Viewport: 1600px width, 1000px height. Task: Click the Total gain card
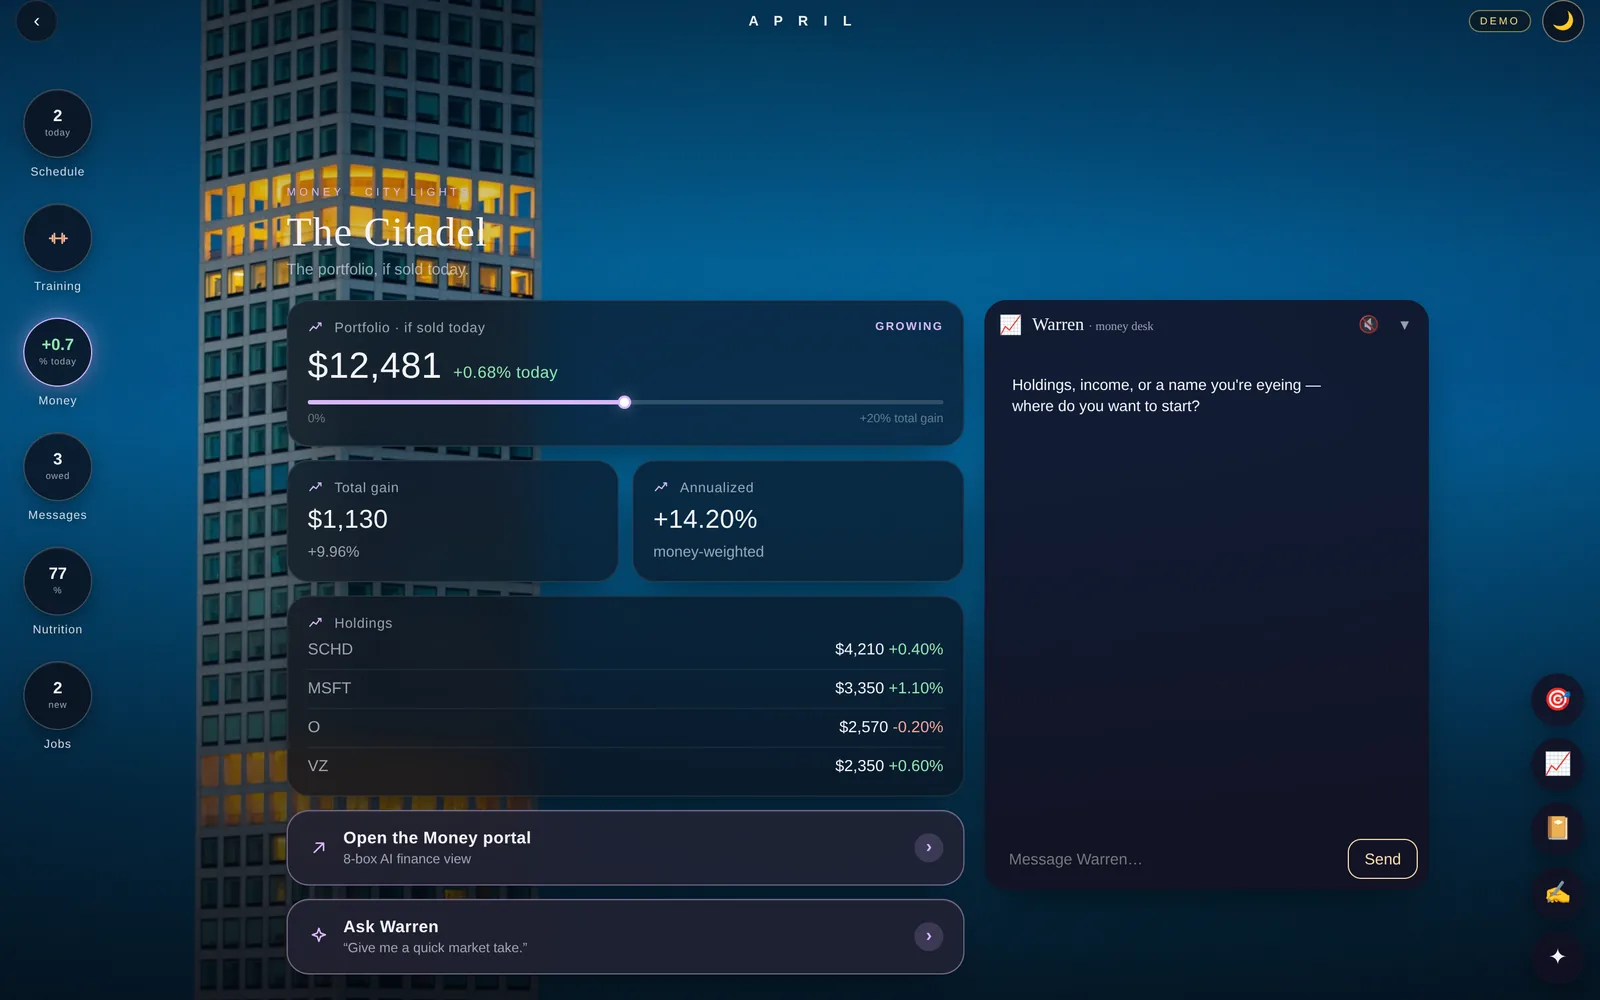pyautogui.click(x=453, y=521)
